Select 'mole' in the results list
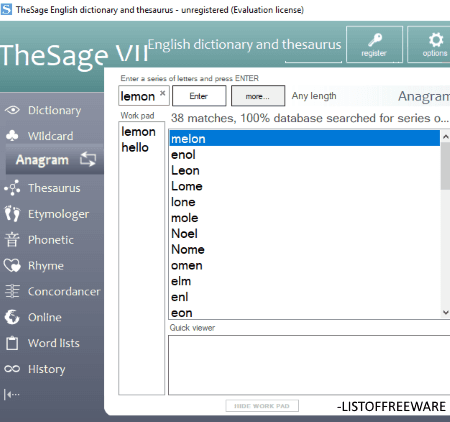 (x=305, y=218)
